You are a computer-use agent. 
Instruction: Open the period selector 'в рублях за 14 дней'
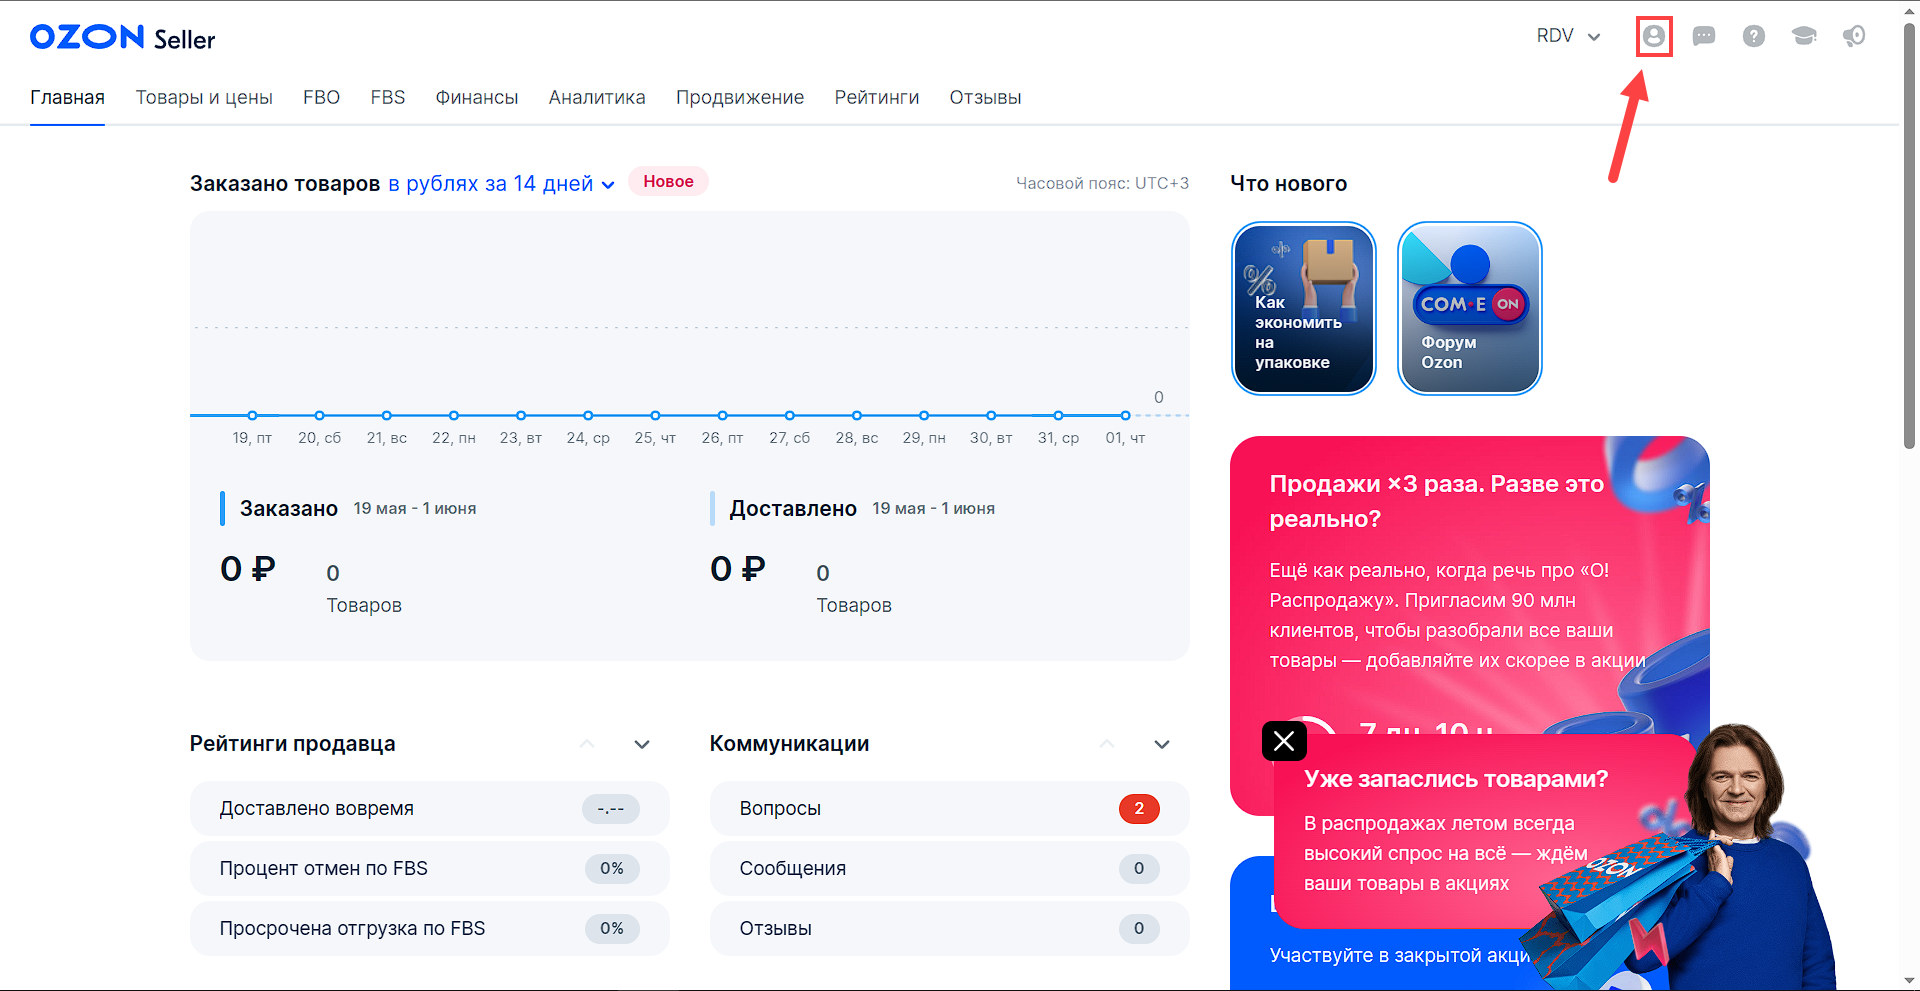tap(501, 184)
